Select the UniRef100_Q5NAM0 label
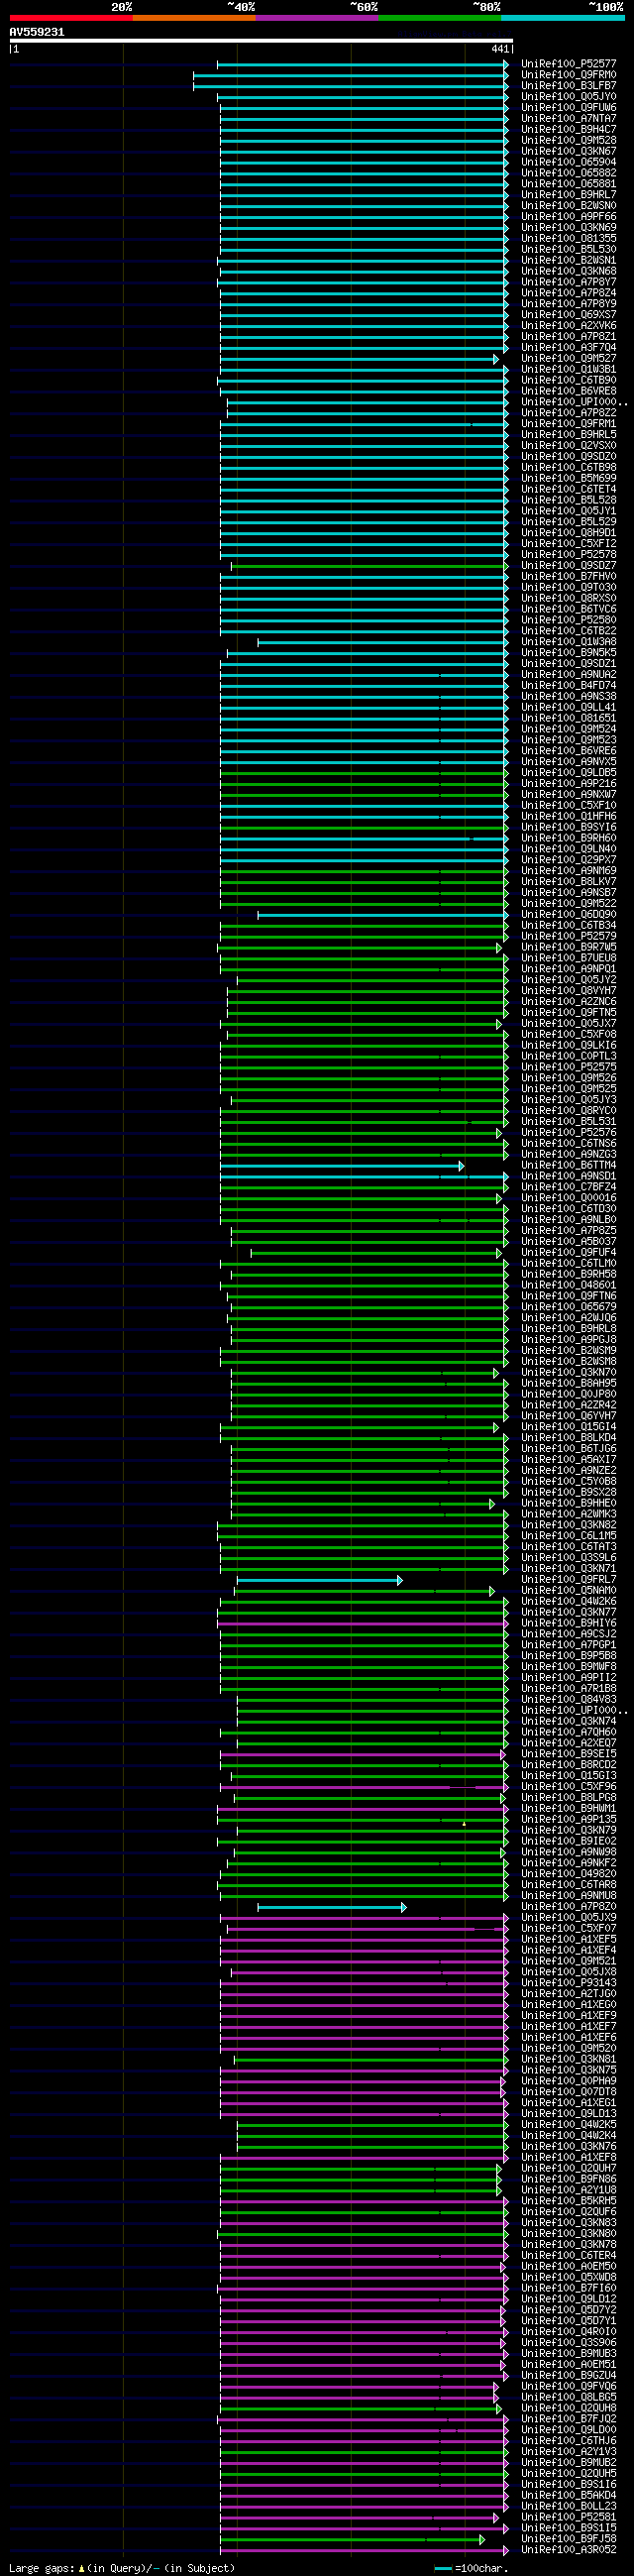 (x=568, y=1591)
